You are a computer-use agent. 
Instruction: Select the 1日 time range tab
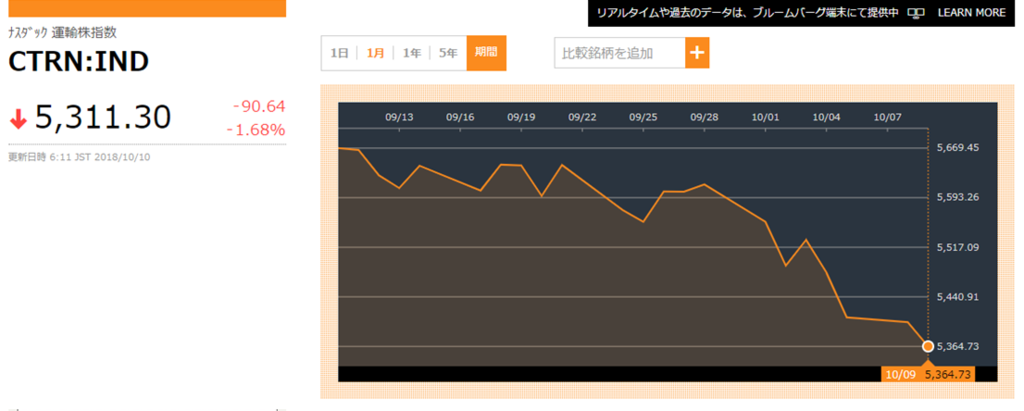click(x=339, y=53)
